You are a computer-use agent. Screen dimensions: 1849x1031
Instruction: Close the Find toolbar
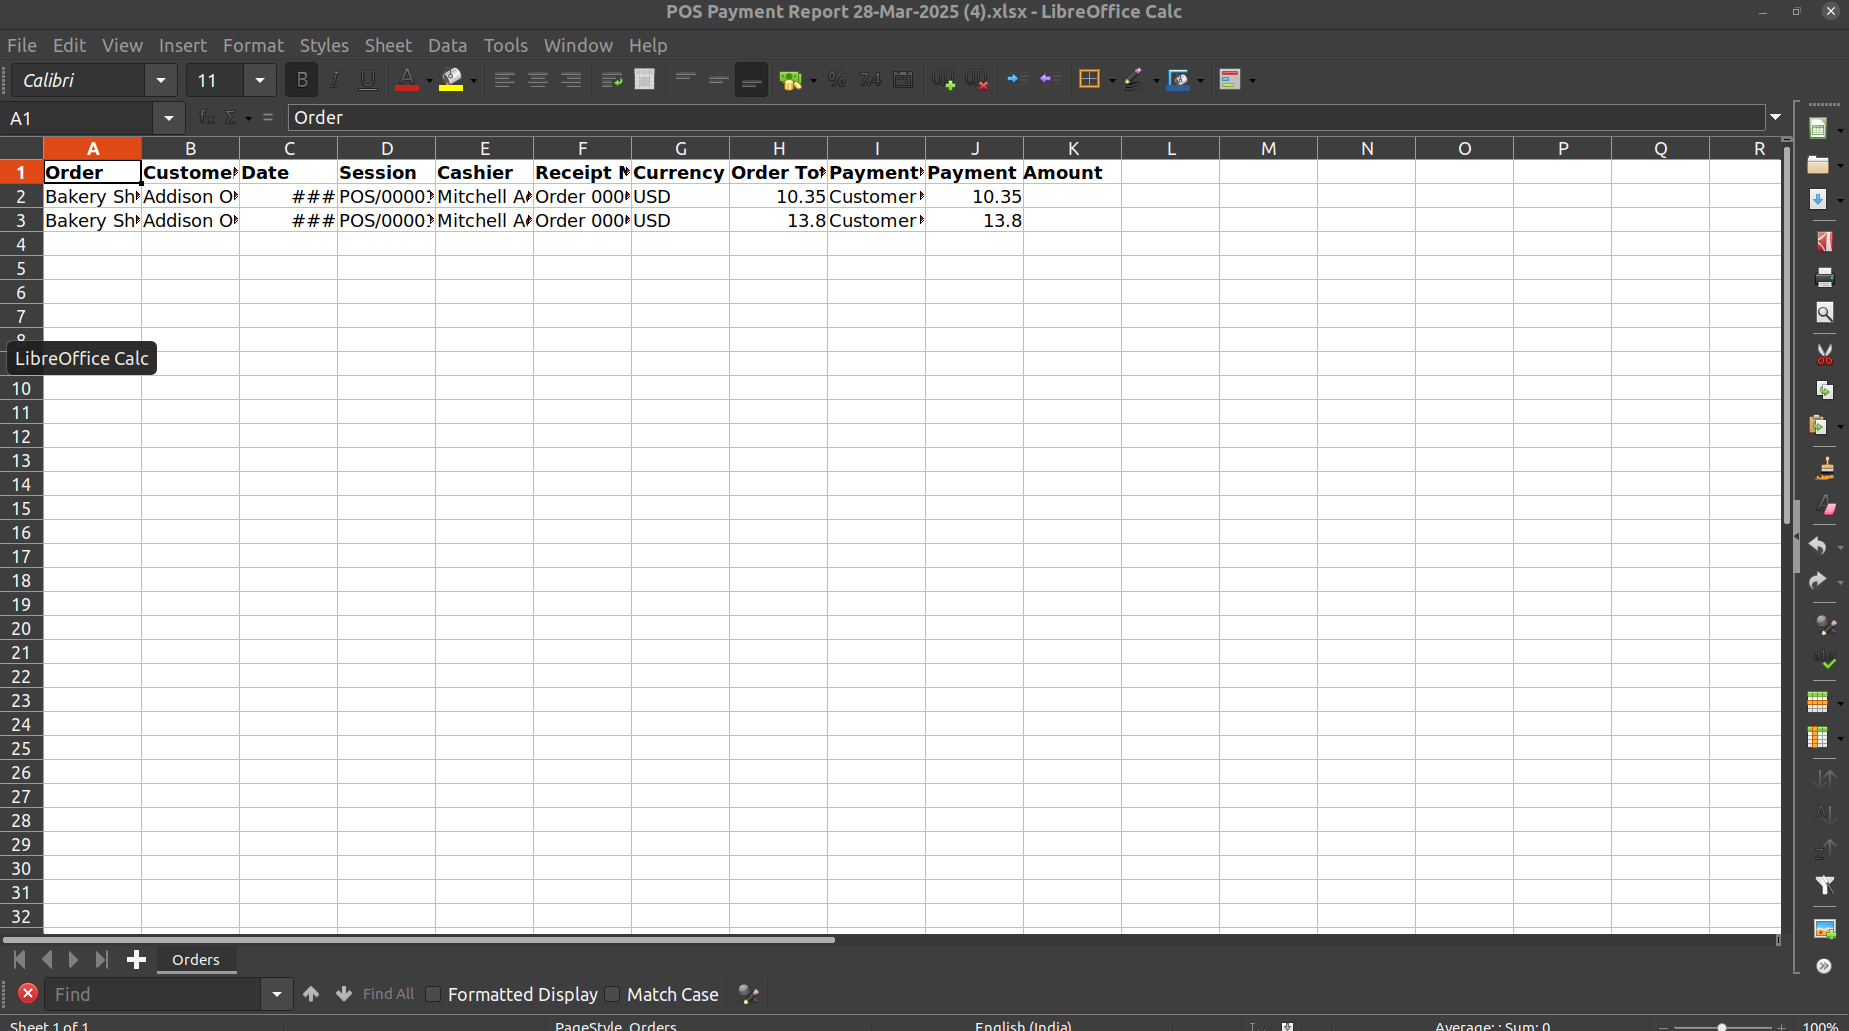point(28,993)
